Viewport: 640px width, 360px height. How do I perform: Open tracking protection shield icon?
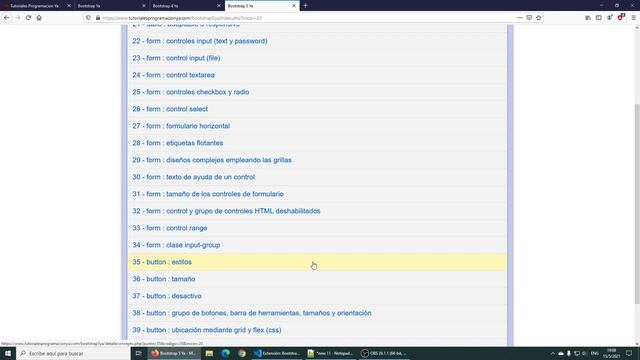89,18
